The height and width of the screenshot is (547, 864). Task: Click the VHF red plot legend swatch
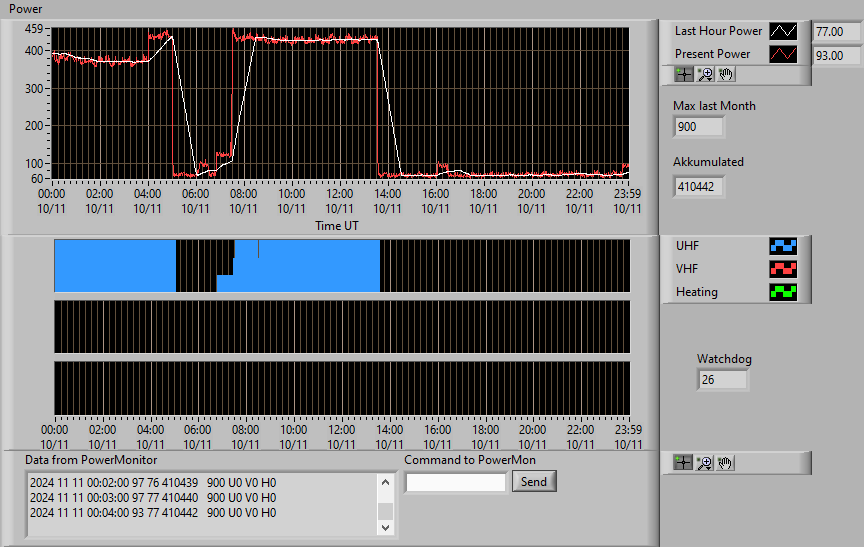point(783,269)
